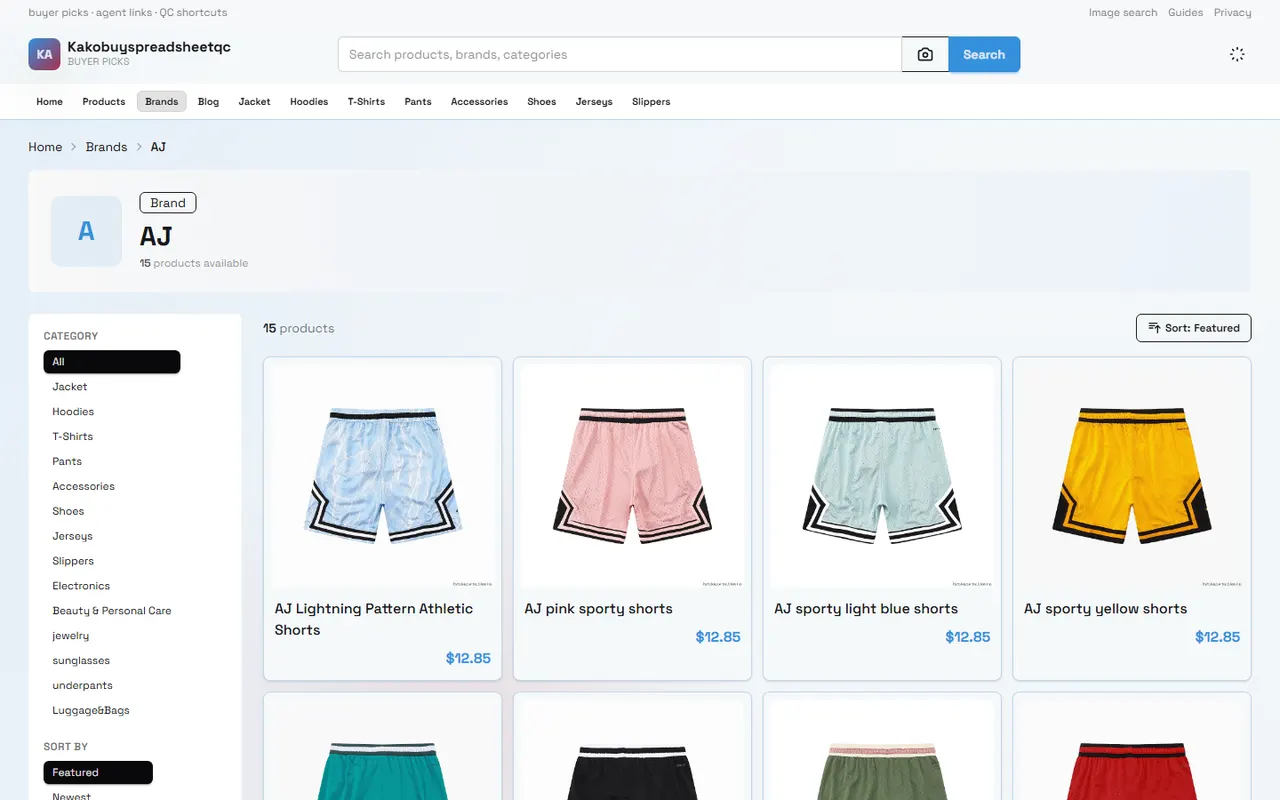Filter by Pants category in sidebar
Image resolution: width=1280 pixels, height=800 pixels.
pyautogui.click(x=67, y=462)
